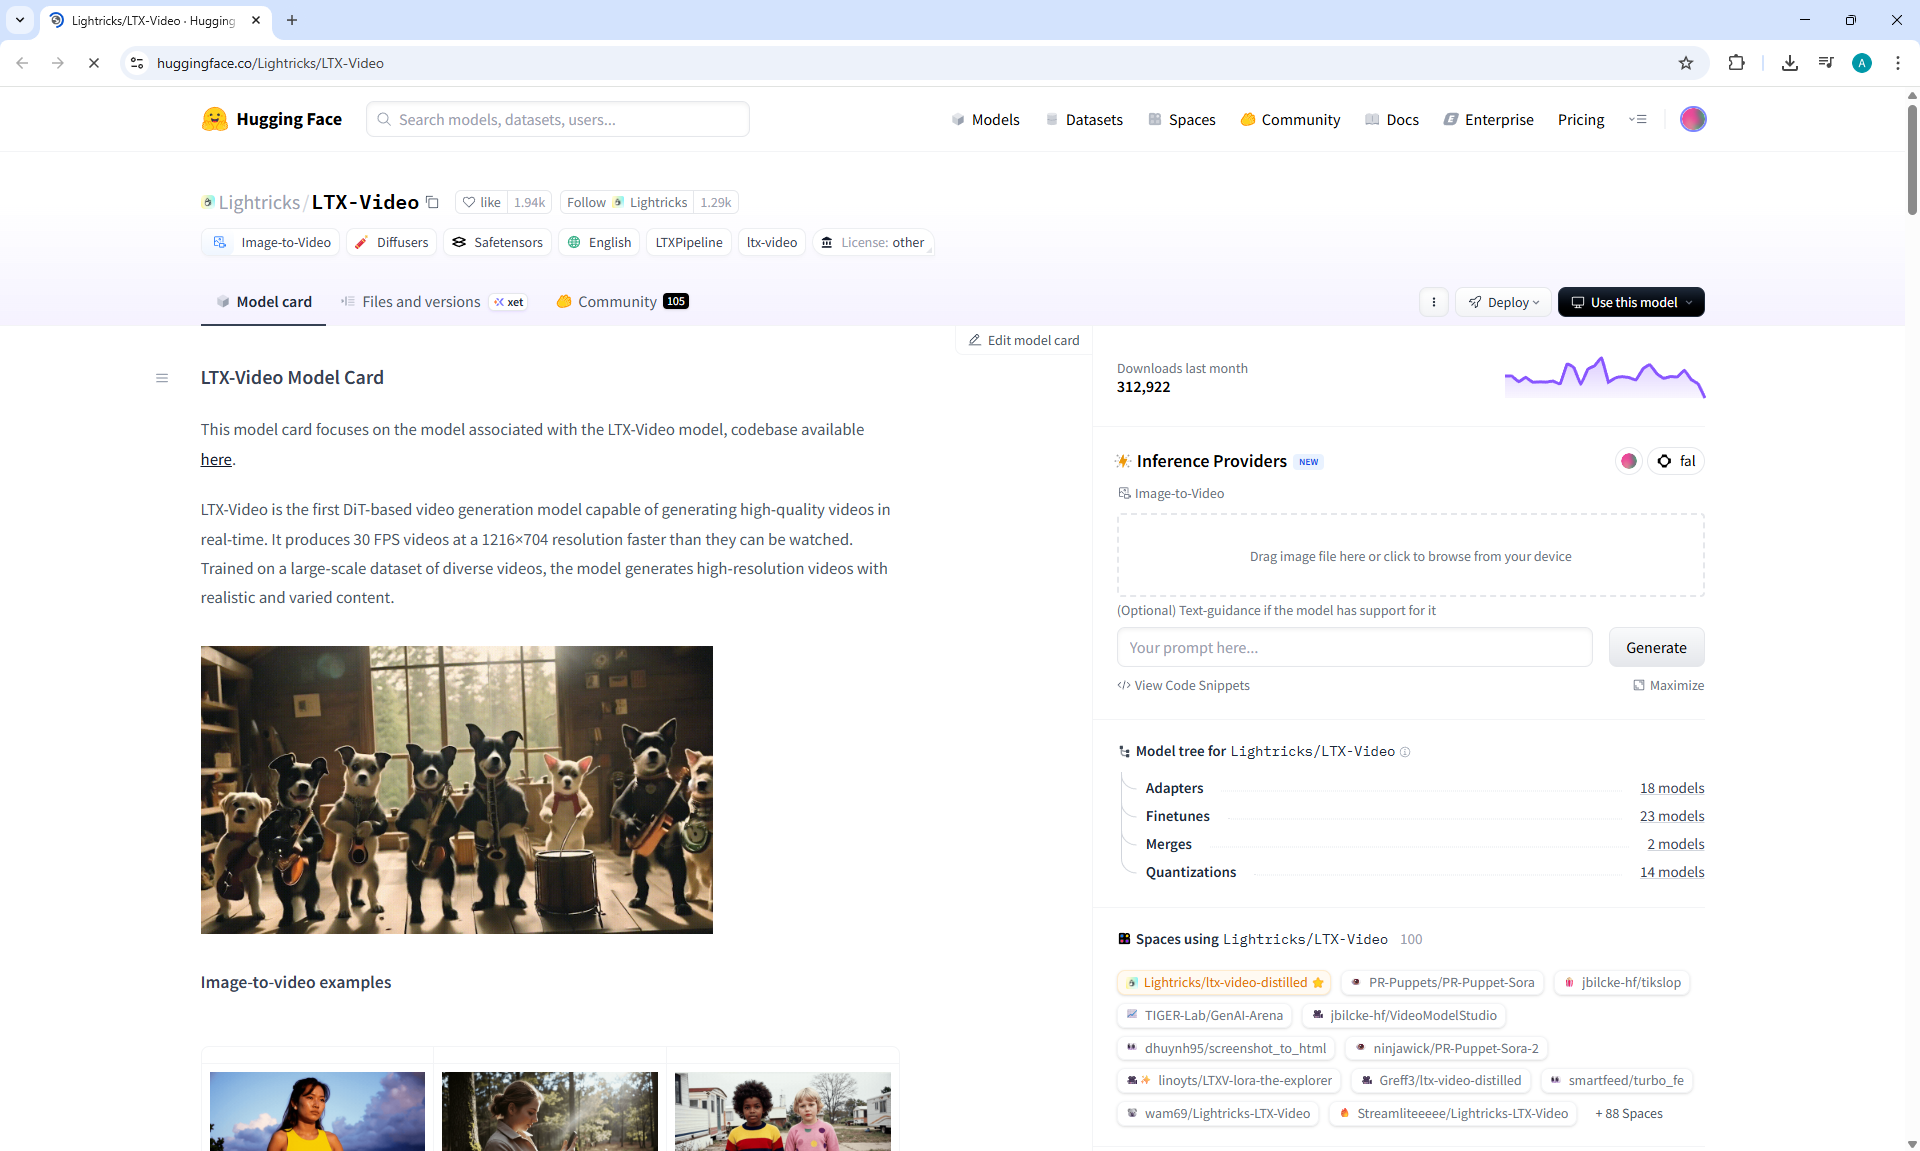Click the prompt text input field
The height and width of the screenshot is (1151, 1920).
1354,648
